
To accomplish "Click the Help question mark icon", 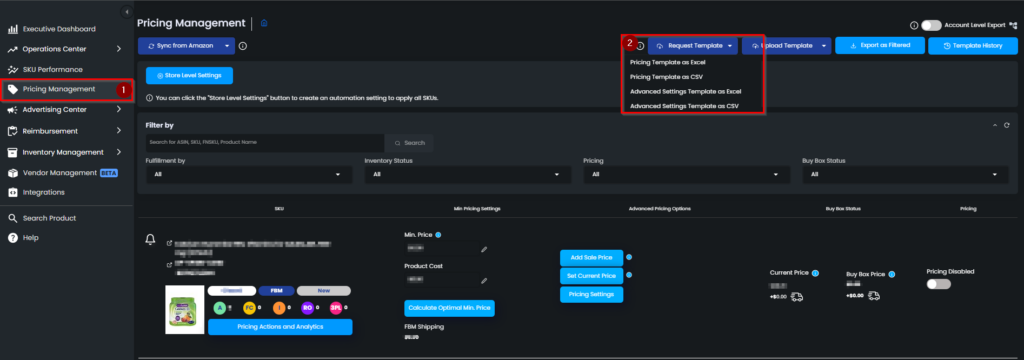I will click(12, 238).
